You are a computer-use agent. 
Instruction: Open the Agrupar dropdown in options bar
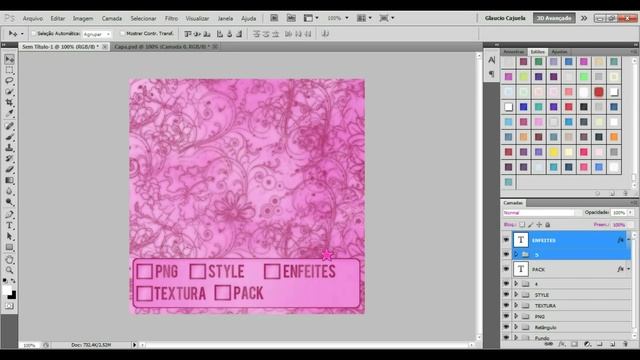tap(97, 34)
